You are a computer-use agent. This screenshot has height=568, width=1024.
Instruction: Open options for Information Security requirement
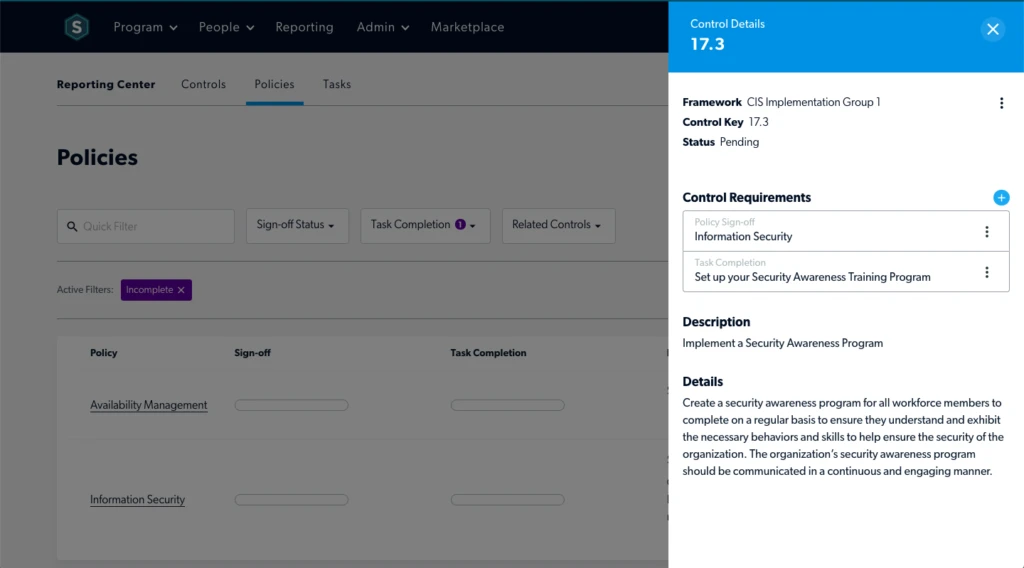pos(986,232)
